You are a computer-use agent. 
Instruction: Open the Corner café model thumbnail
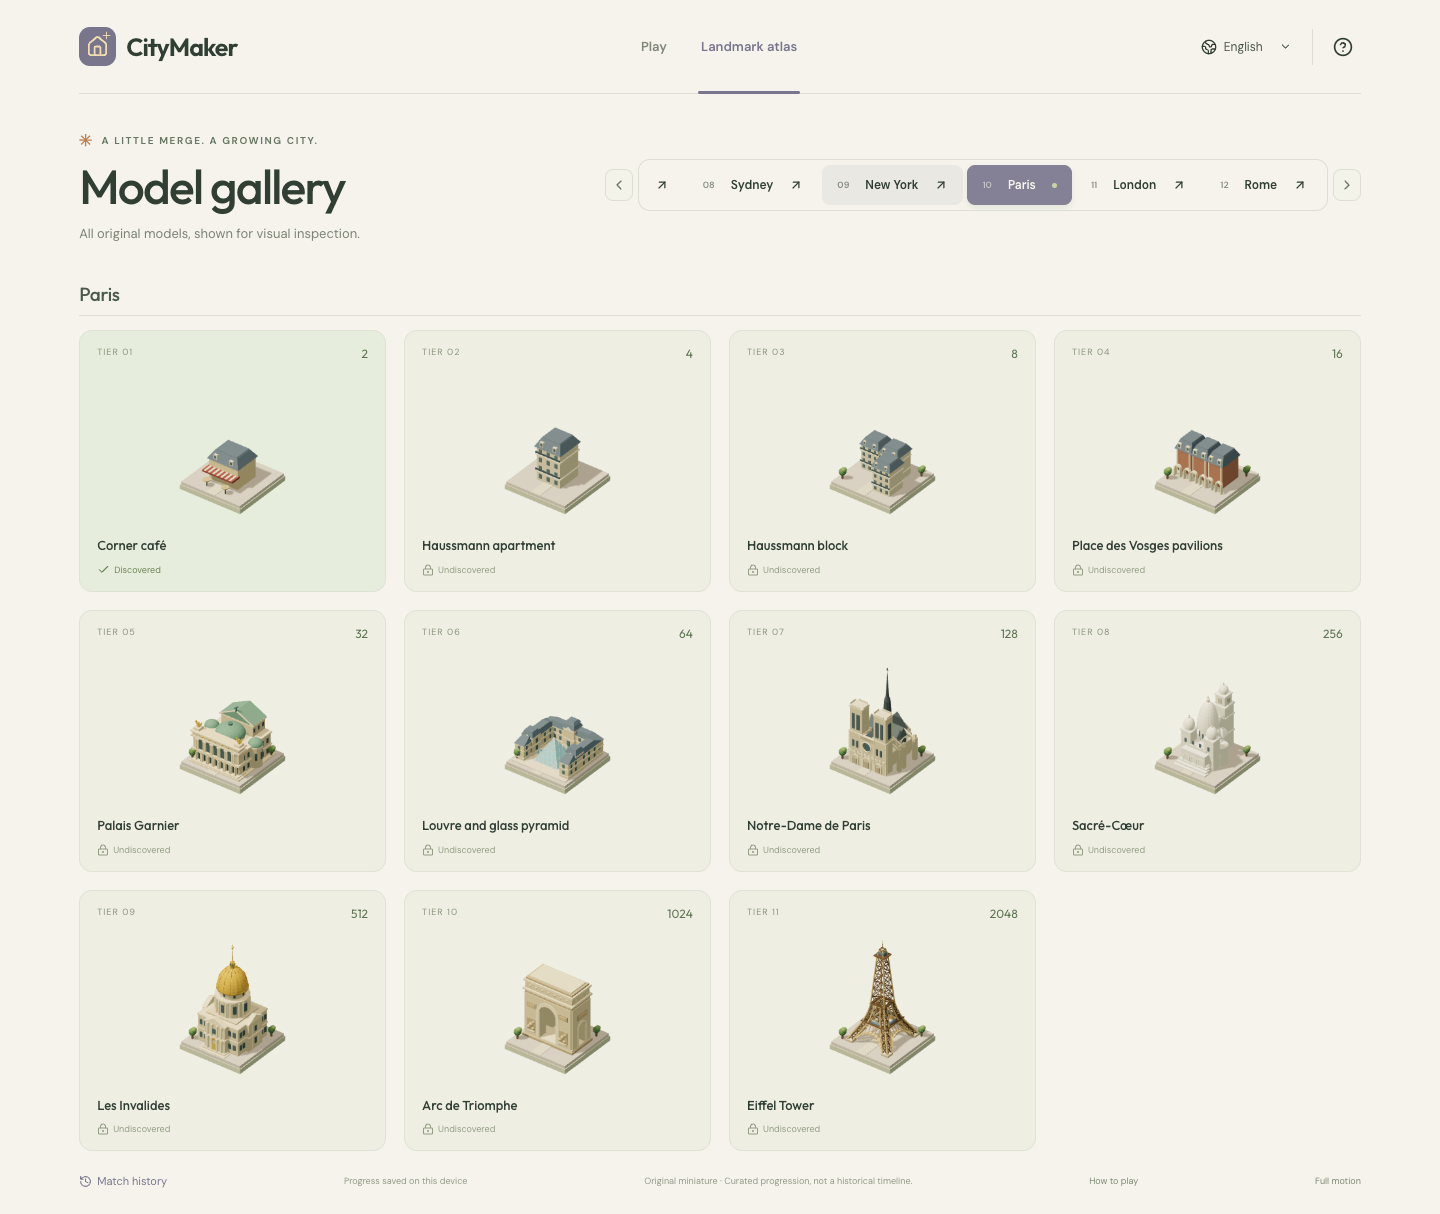pos(233,476)
